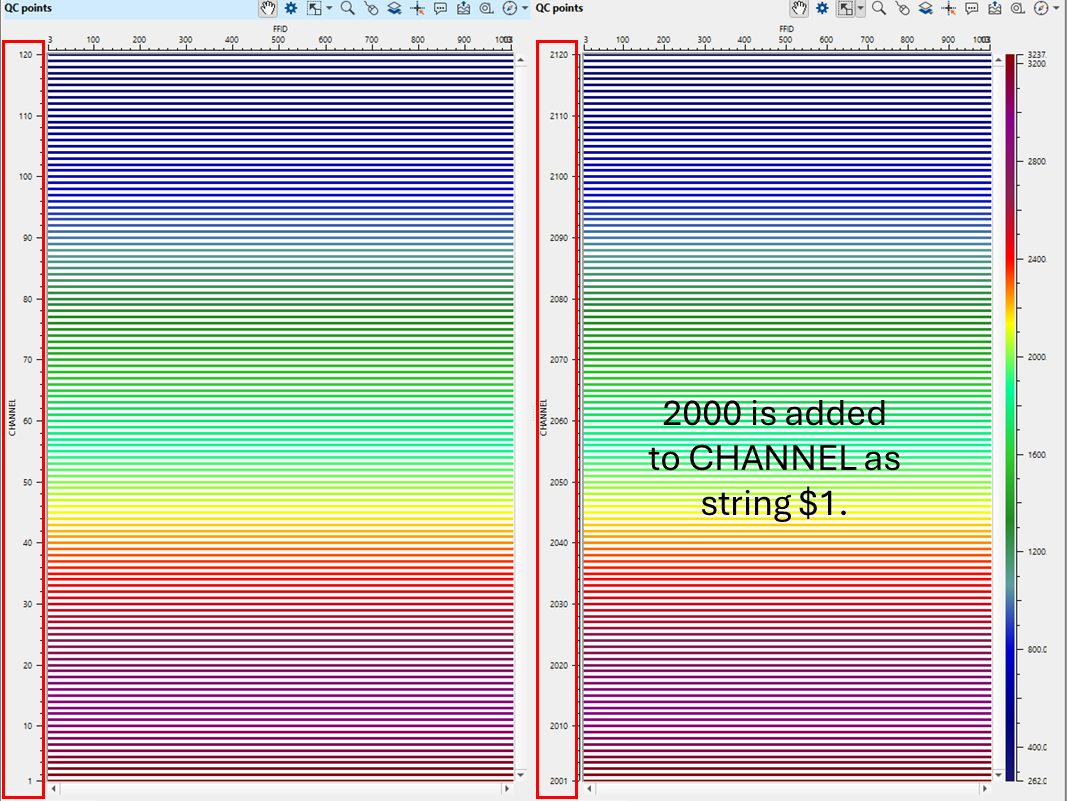Click the compass navigation button in left panel
The width and height of the screenshot is (1067, 801).
coord(509,8)
